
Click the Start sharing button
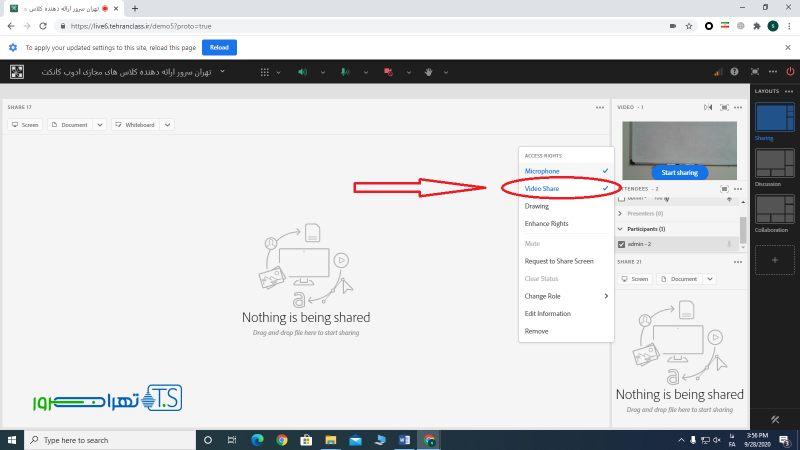(x=680, y=173)
